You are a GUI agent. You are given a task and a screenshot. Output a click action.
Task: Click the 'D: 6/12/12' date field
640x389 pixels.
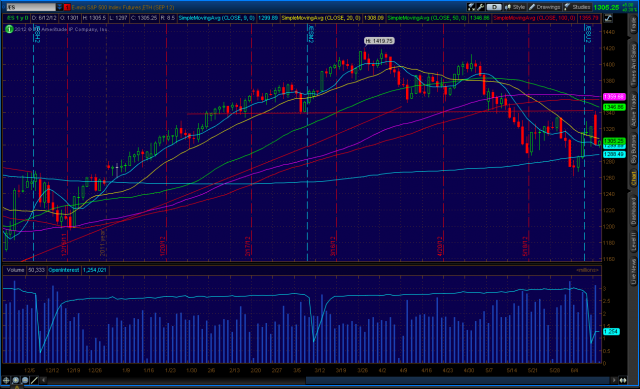pos(44,18)
